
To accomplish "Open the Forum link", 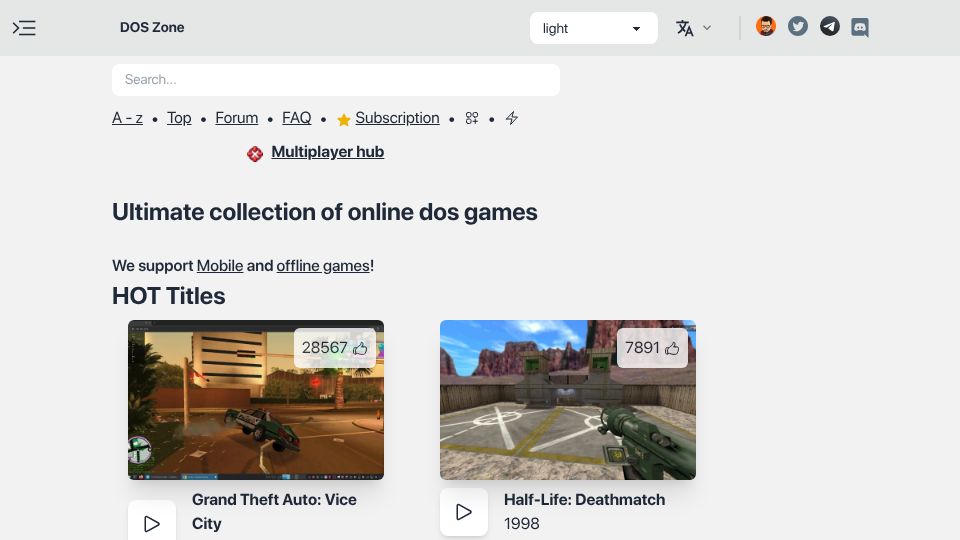I will [x=236, y=118].
